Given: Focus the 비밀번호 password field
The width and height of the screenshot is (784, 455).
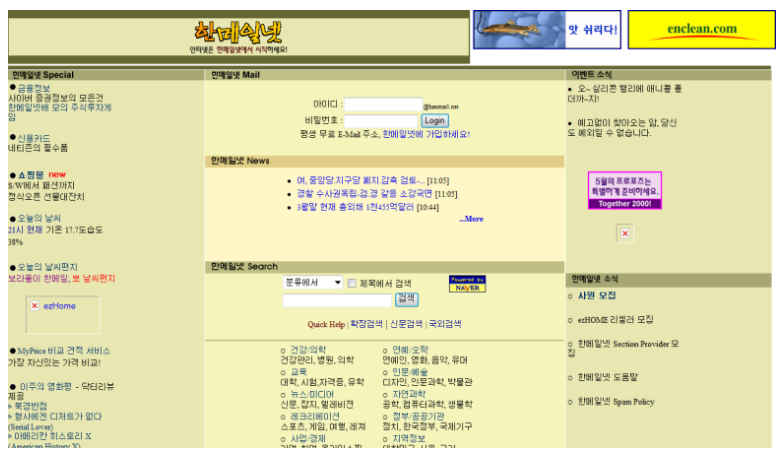Looking at the screenshot, I should pyautogui.click(x=380, y=120).
